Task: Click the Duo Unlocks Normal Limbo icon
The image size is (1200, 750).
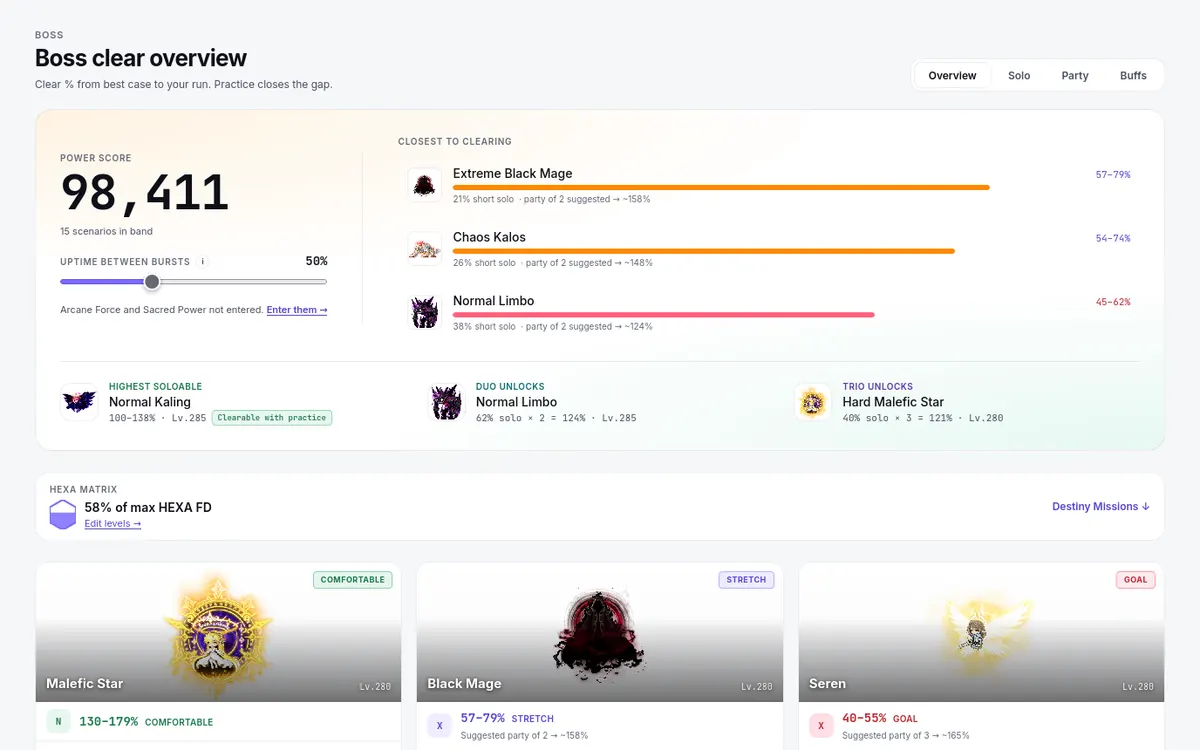Action: [445, 402]
